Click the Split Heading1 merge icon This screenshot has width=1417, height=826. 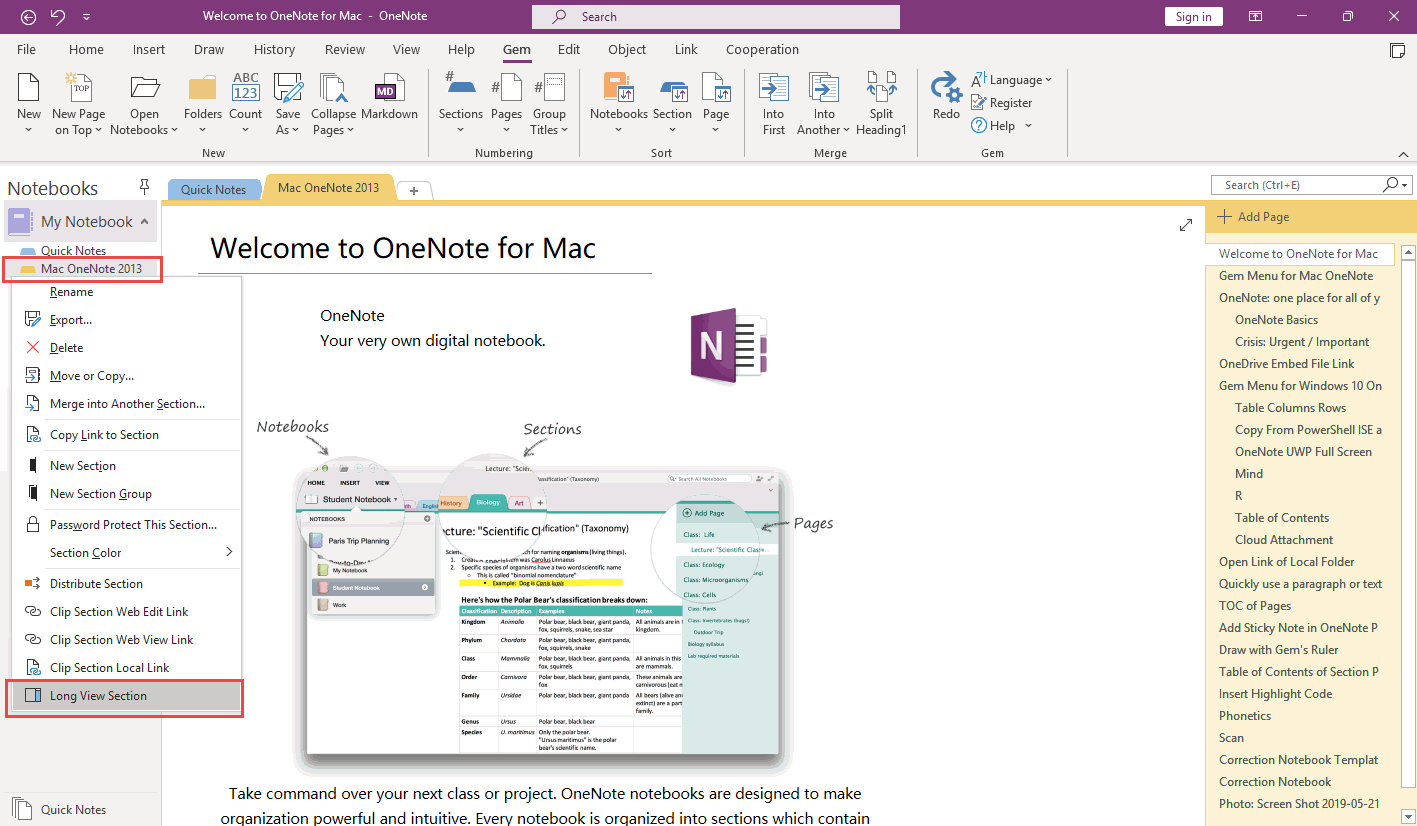[881, 88]
